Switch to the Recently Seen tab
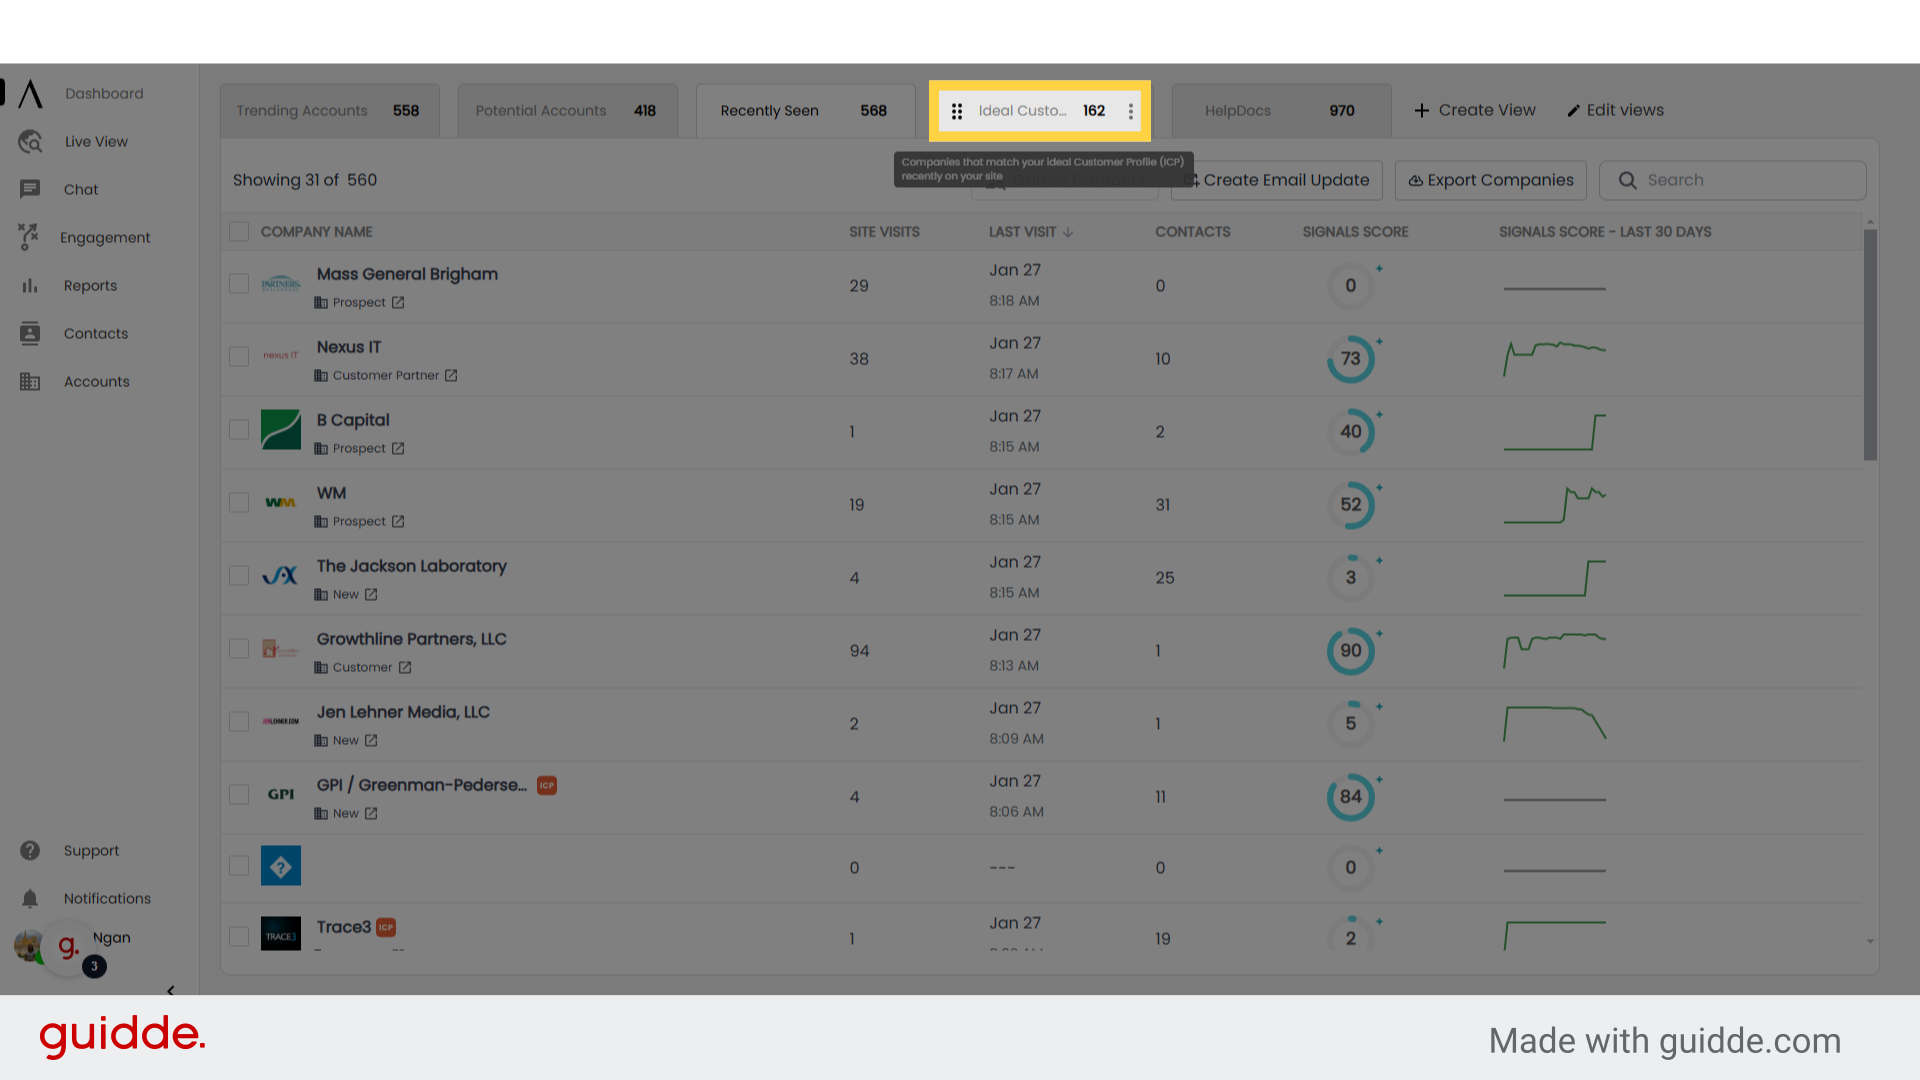The image size is (1920, 1080). point(805,111)
